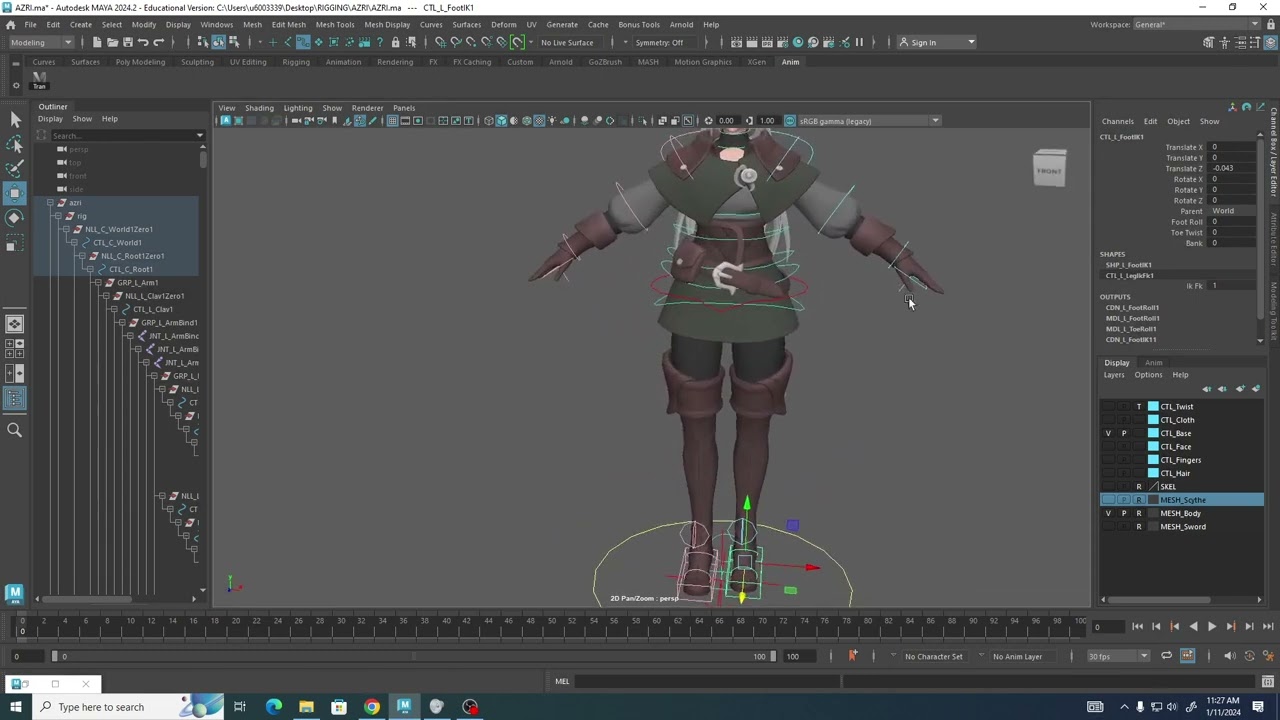The height and width of the screenshot is (720, 1280).
Task: Select the CTL_Fingers layer name
Action: coord(1180,460)
